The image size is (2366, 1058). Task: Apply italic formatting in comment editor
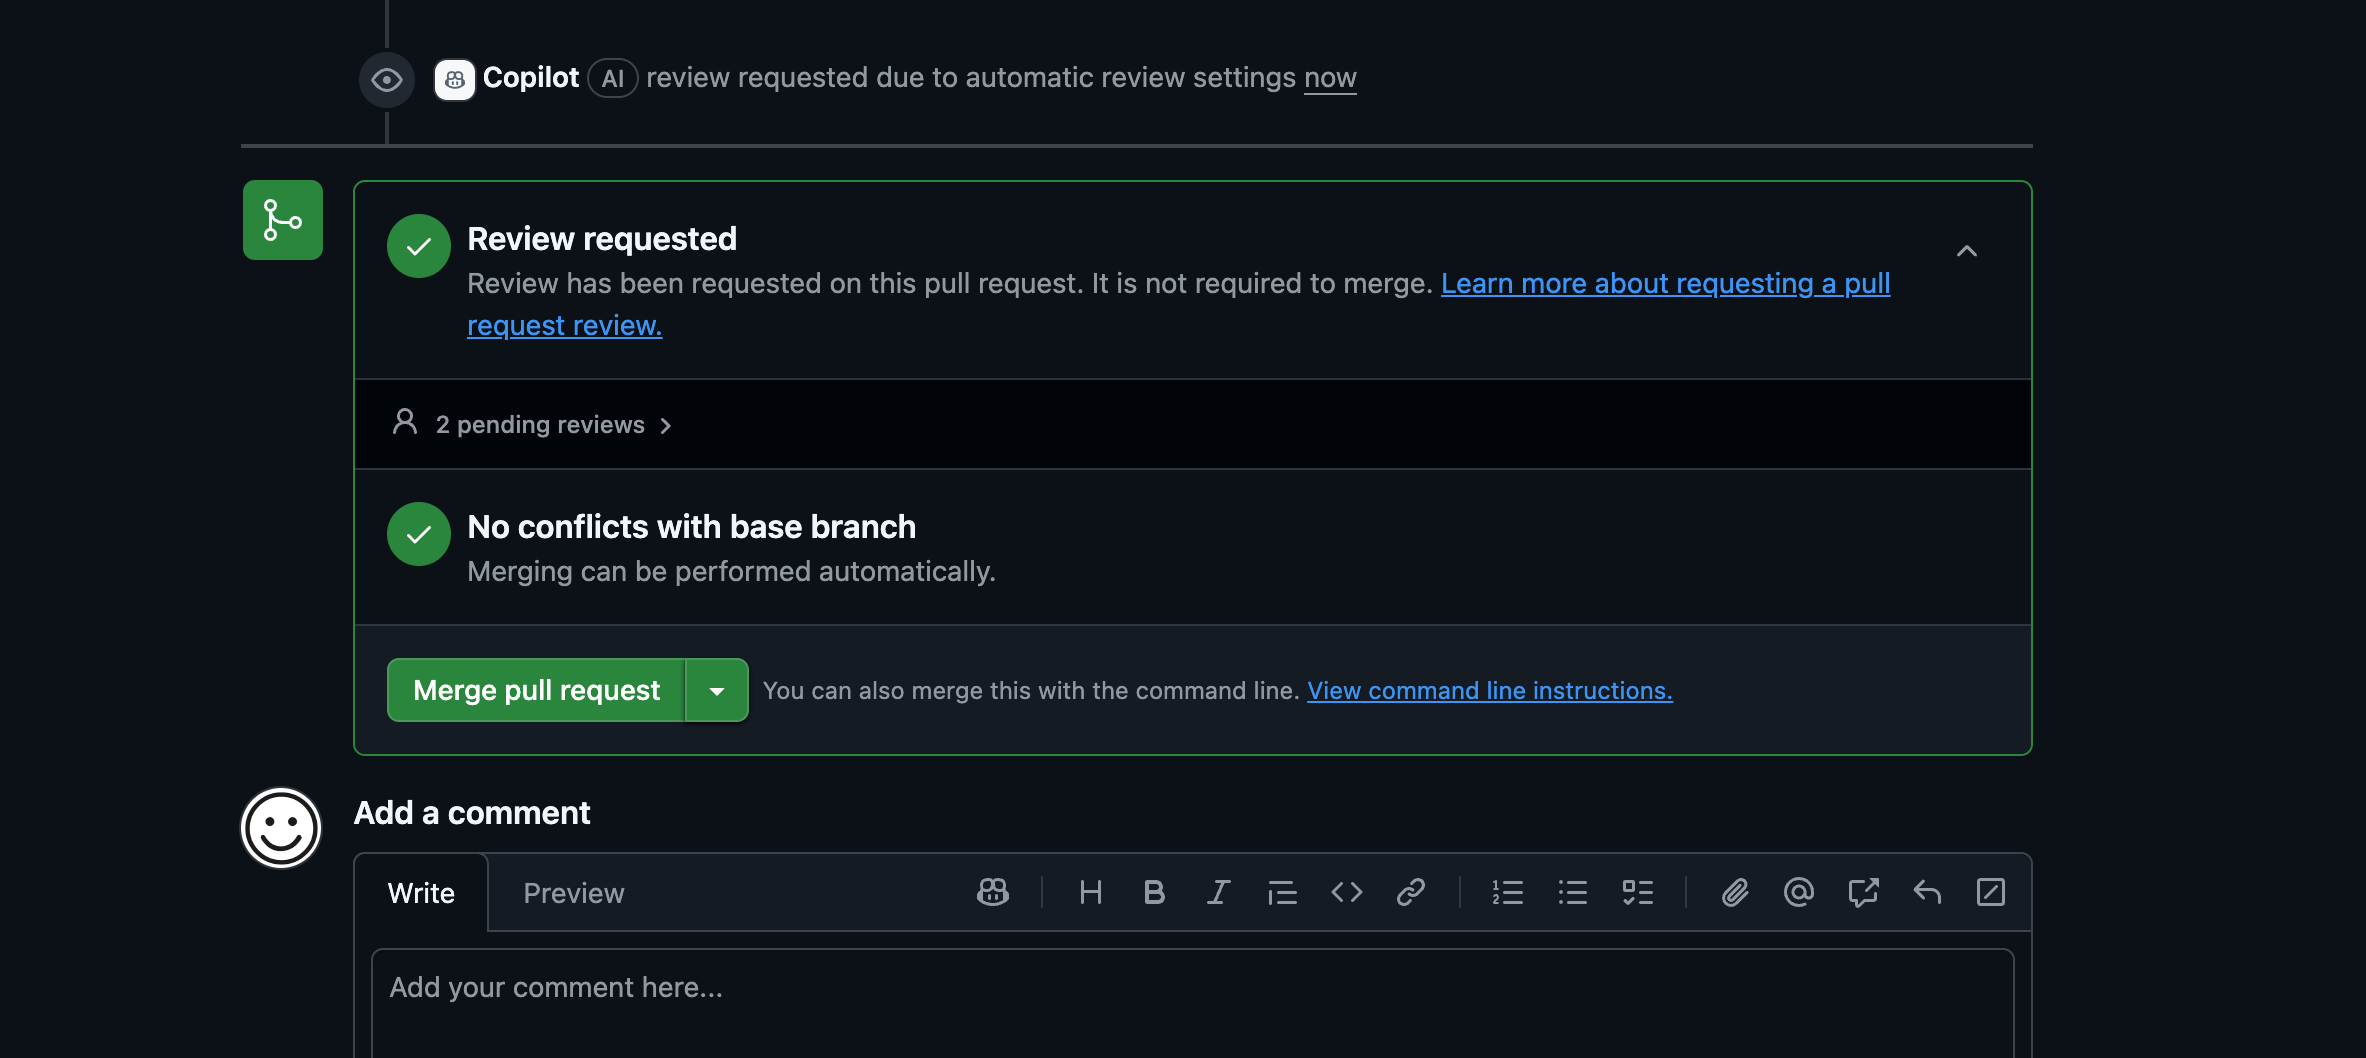click(x=1218, y=892)
